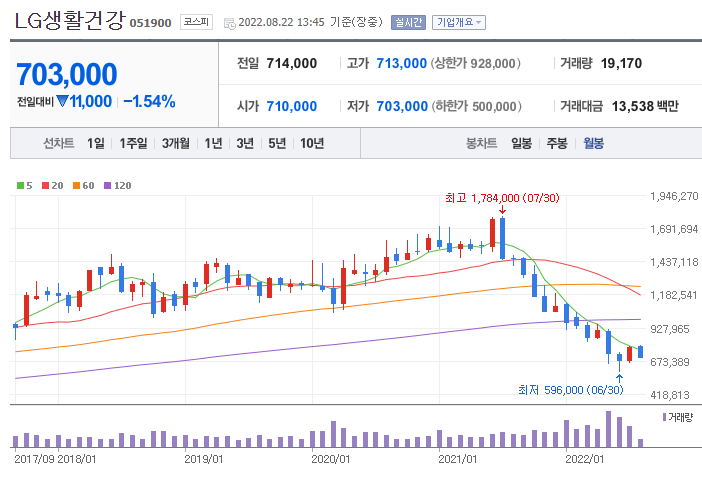Click the clock calendar icon beside the date

(229, 23)
